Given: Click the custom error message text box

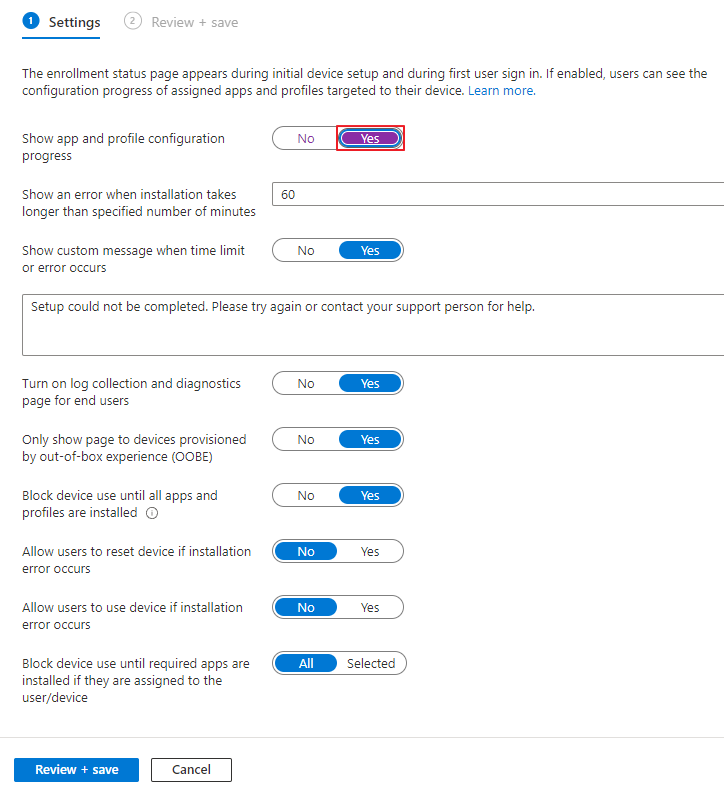Looking at the screenshot, I should click(x=373, y=325).
